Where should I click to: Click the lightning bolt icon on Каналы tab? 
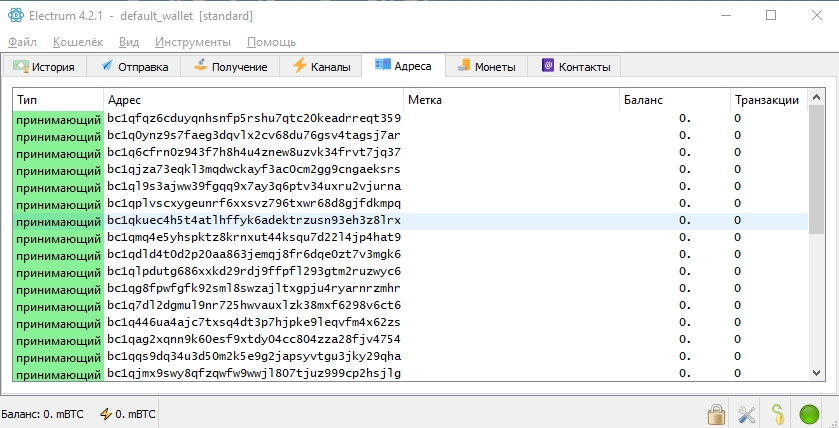point(299,65)
